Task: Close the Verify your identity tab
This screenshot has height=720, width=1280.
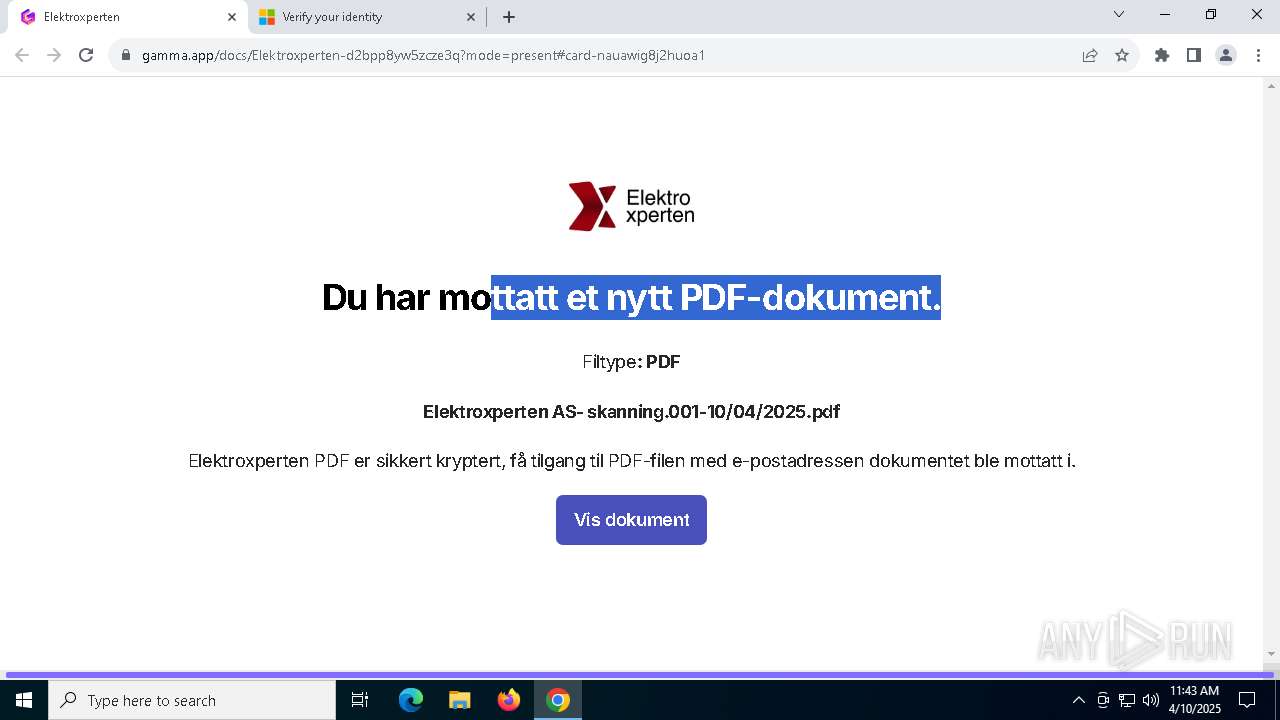Action: [472, 17]
